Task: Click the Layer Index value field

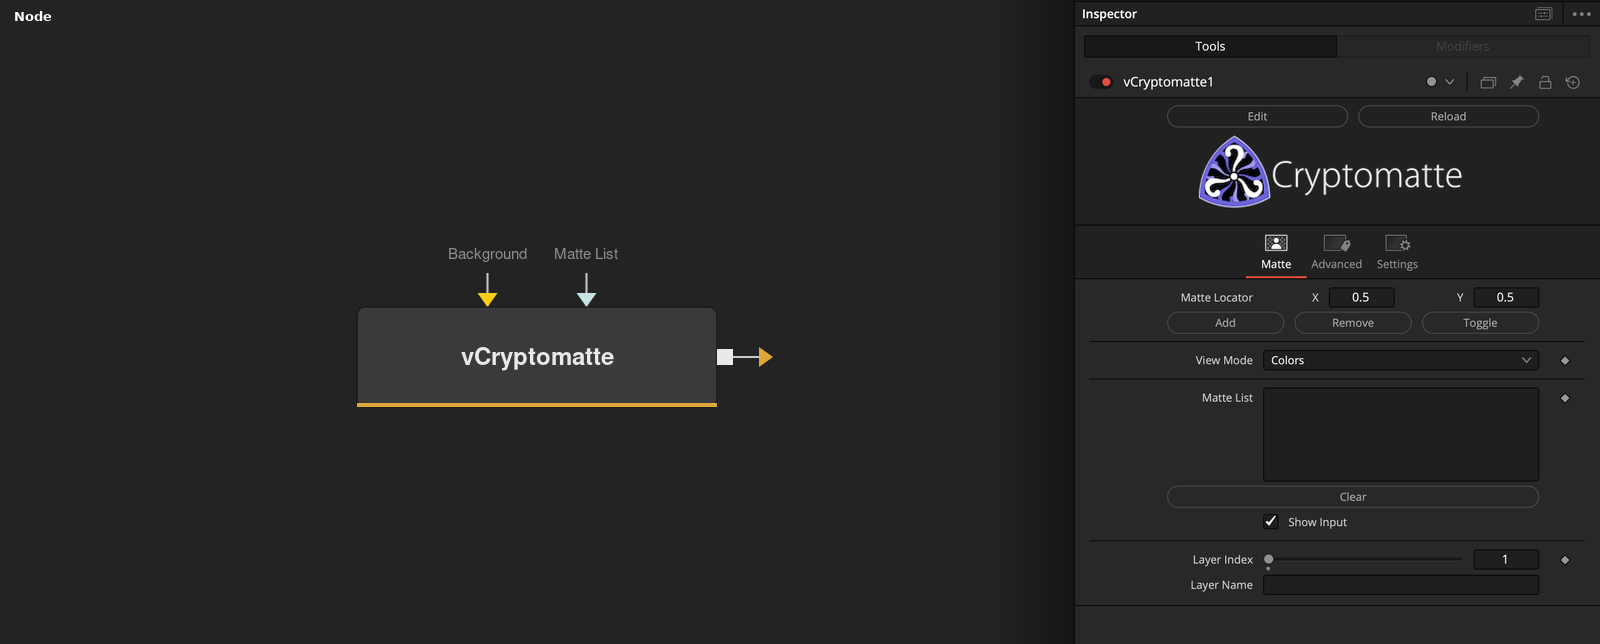Action: coord(1505,560)
